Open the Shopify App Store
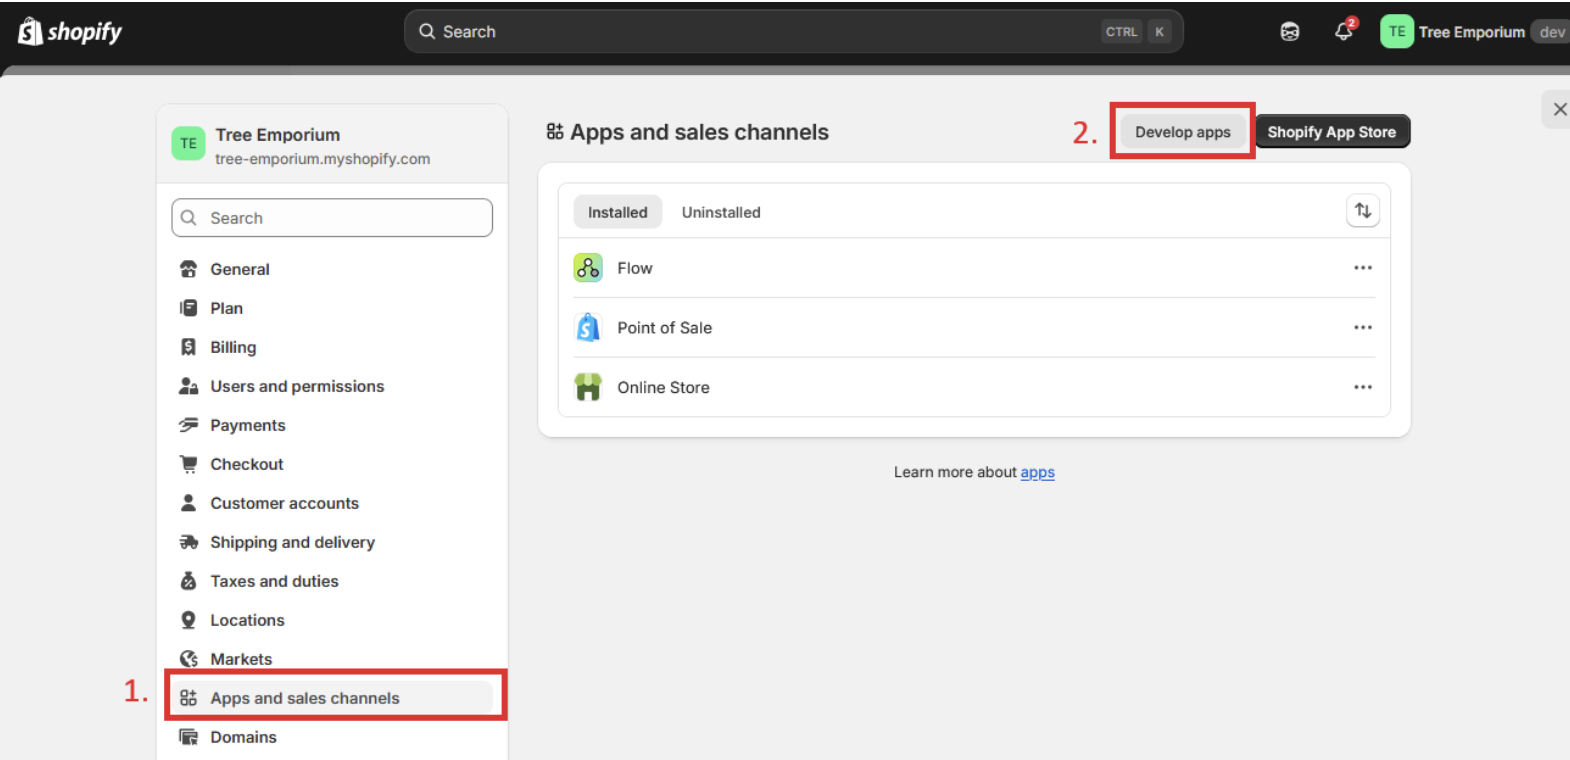 (1332, 132)
